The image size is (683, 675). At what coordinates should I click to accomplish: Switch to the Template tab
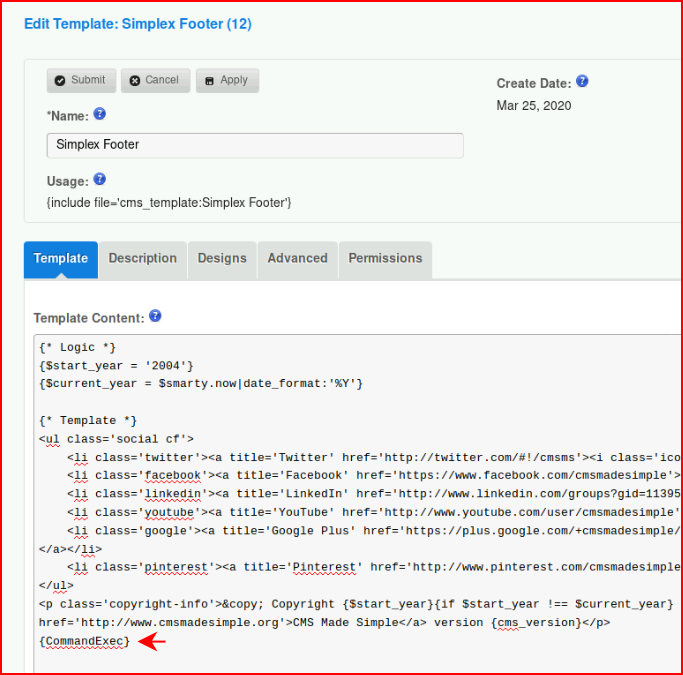[61, 260]
